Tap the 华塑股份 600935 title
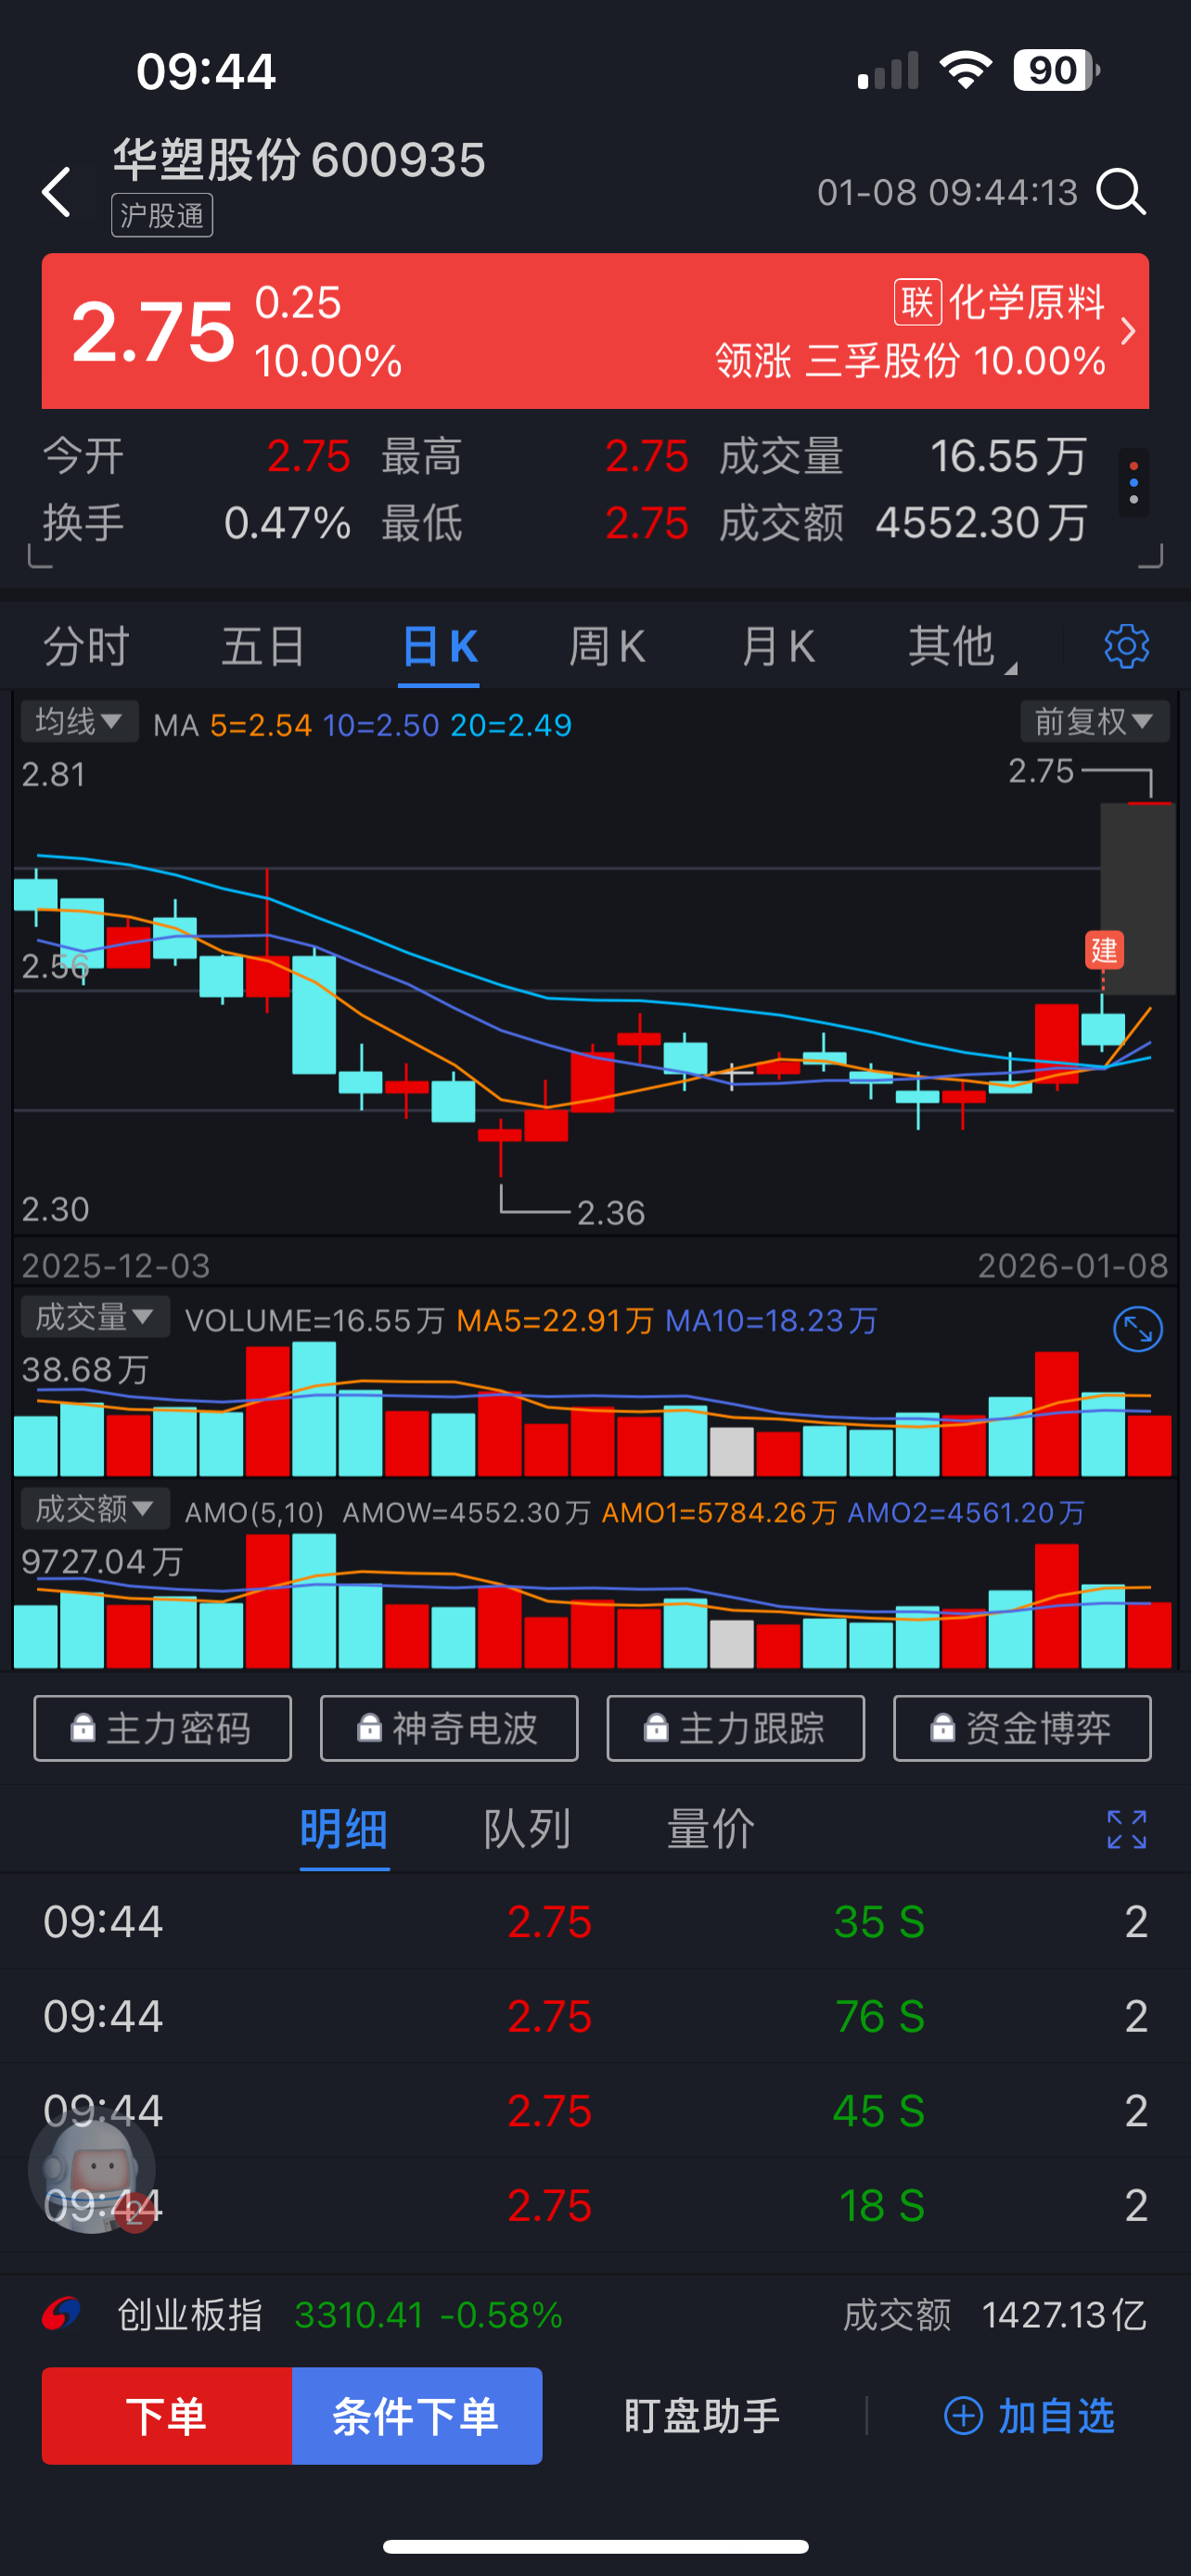The width and height of the screenshot is (1191, 2576). 299,160
